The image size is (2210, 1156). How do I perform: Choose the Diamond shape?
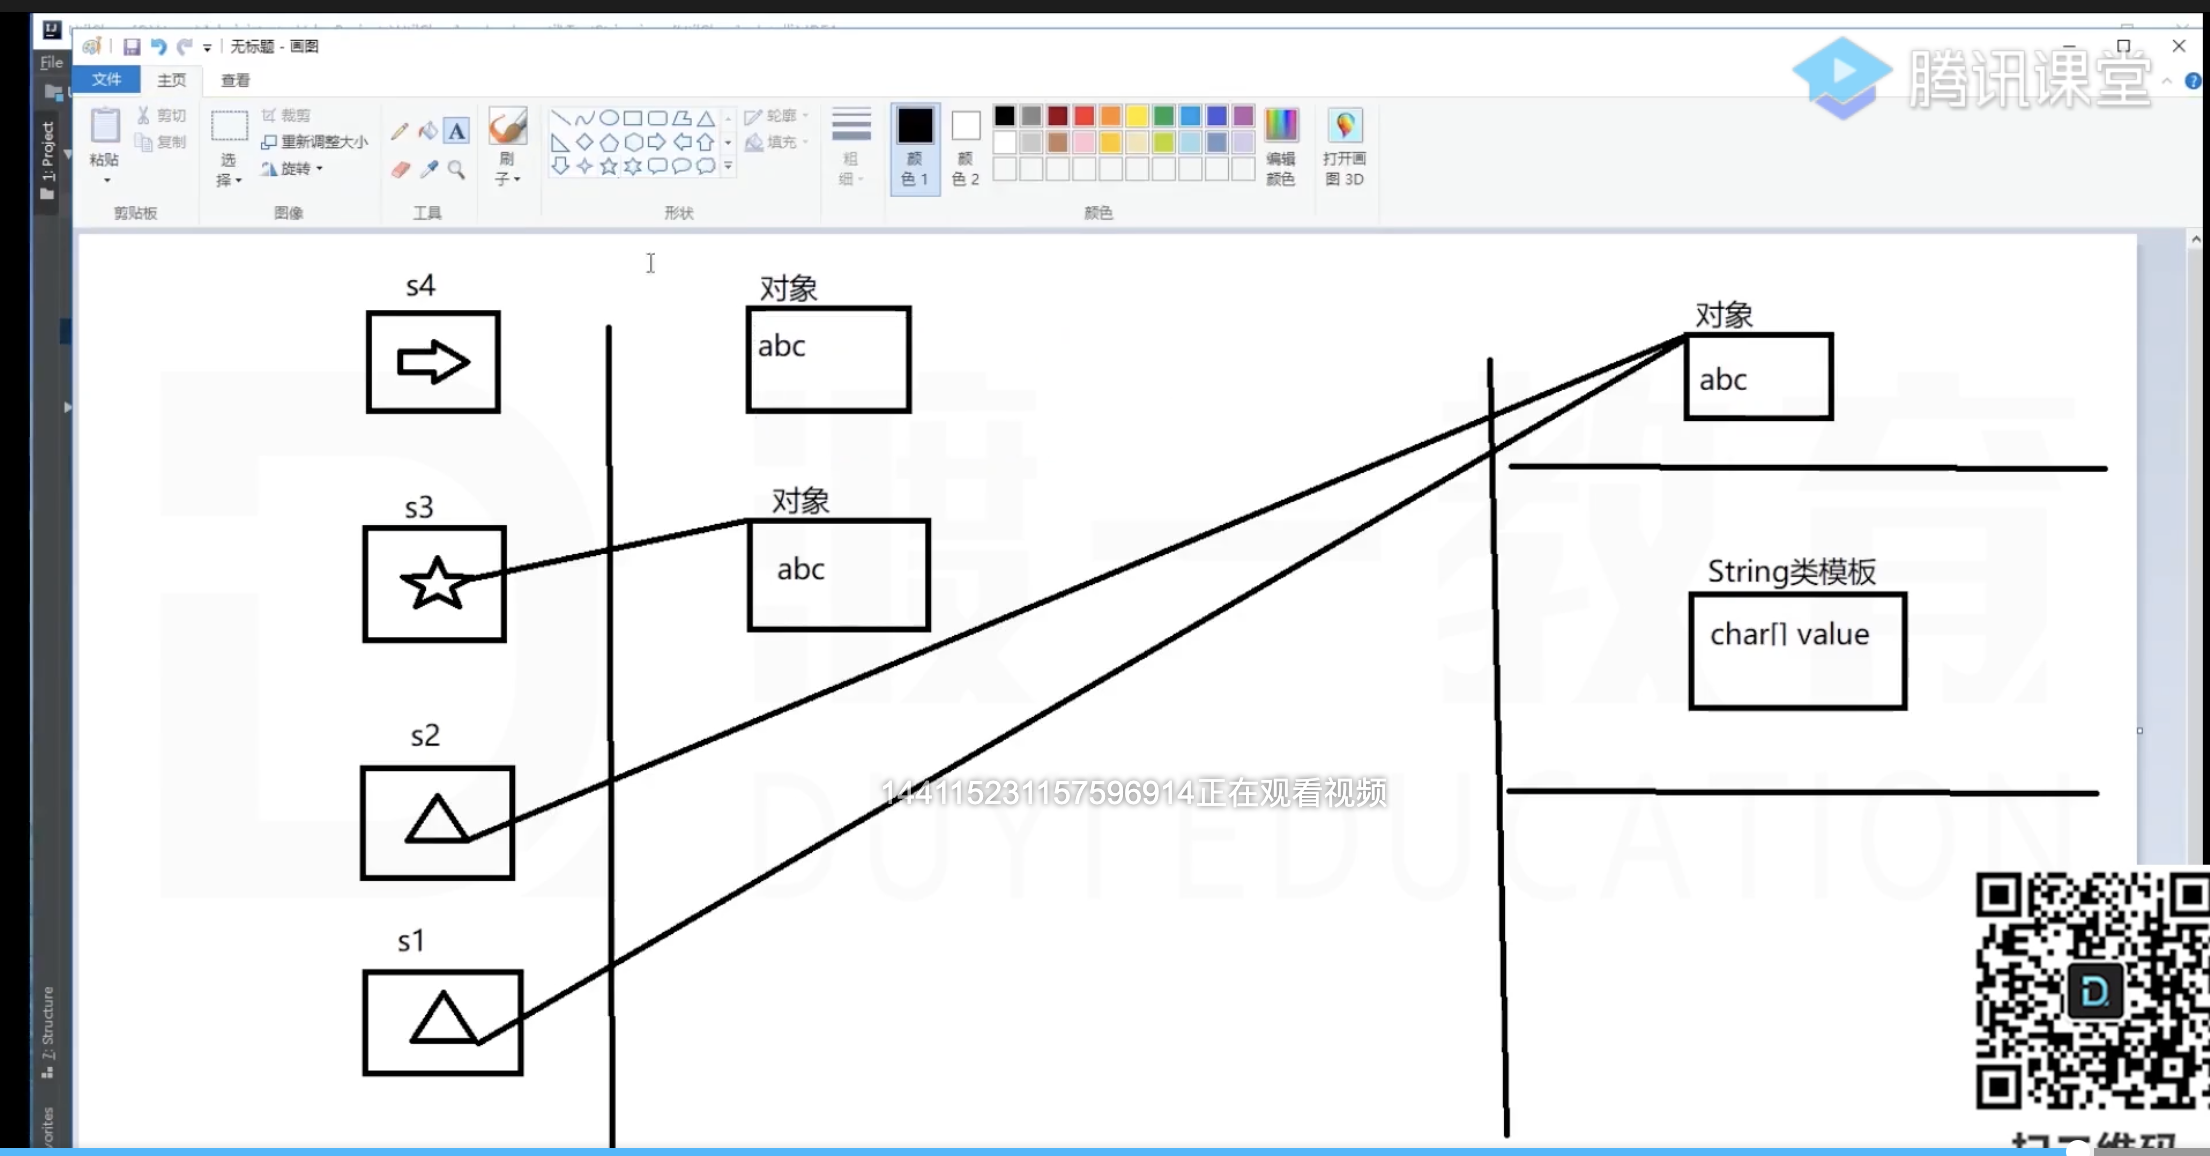pos(584,142)
